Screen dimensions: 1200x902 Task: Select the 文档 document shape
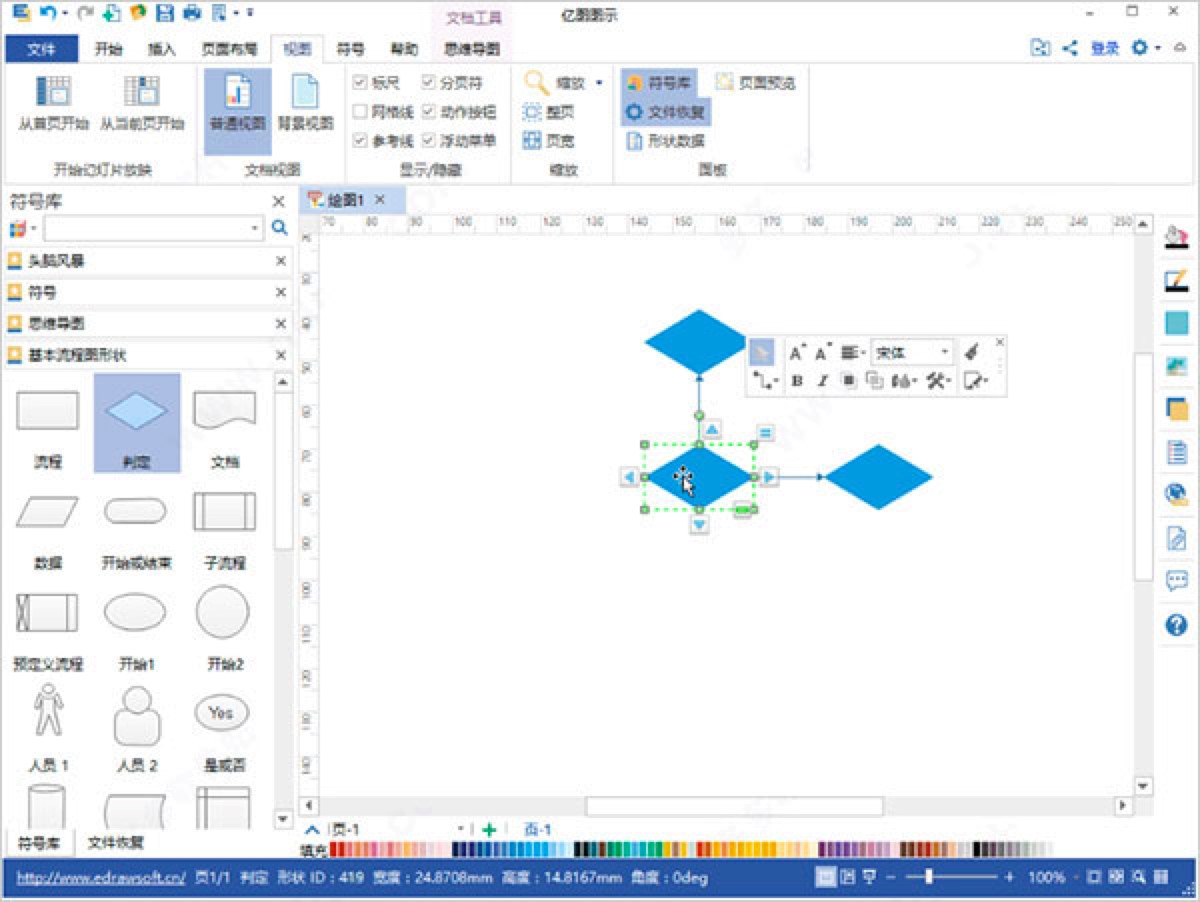(224, 410)
